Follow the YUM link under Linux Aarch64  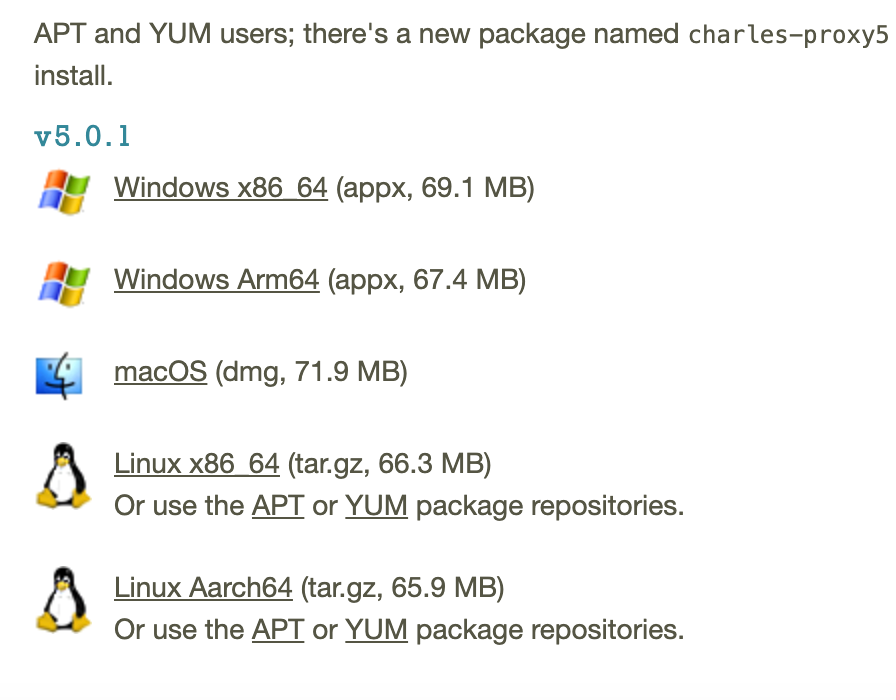376,629
